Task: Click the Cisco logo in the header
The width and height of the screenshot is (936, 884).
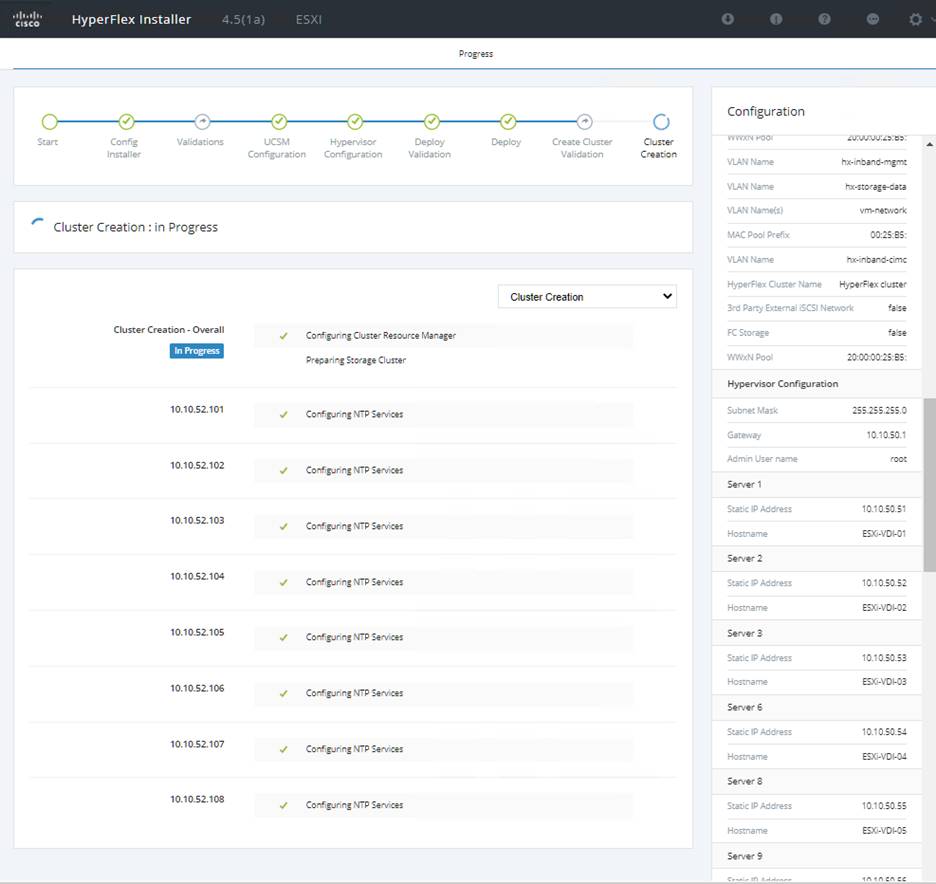Action: [27, 19]
